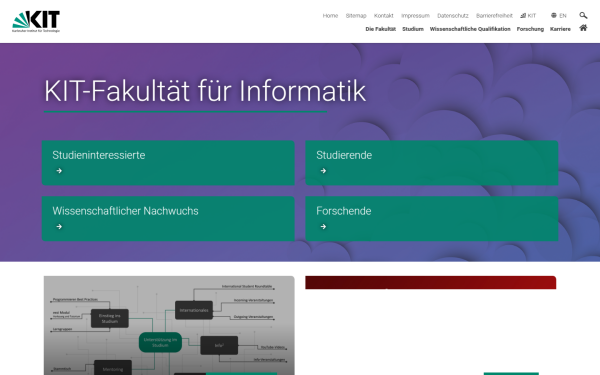Click the KIT logo
Viewport: 600px width, 375px height.
(x=36, y=21)
